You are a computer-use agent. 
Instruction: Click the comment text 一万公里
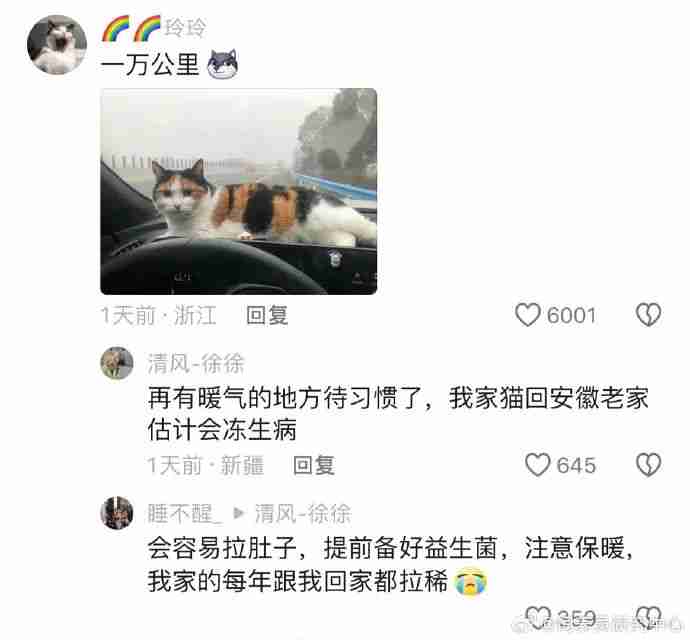coord(150,65)
